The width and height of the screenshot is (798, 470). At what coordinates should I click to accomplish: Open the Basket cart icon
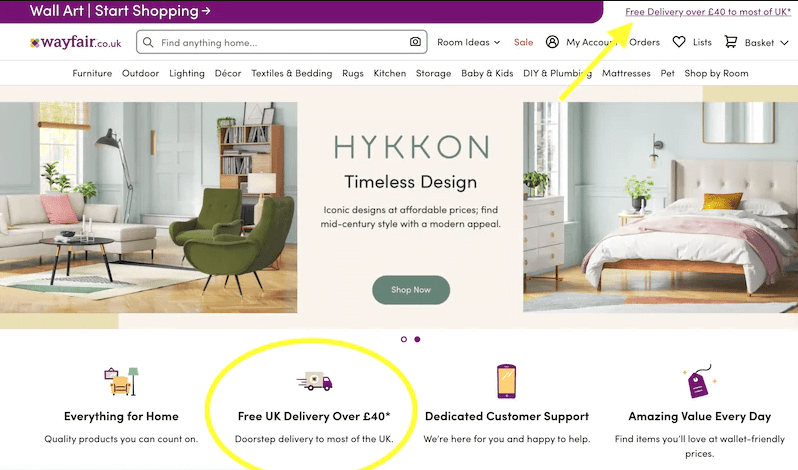(730, 43)
